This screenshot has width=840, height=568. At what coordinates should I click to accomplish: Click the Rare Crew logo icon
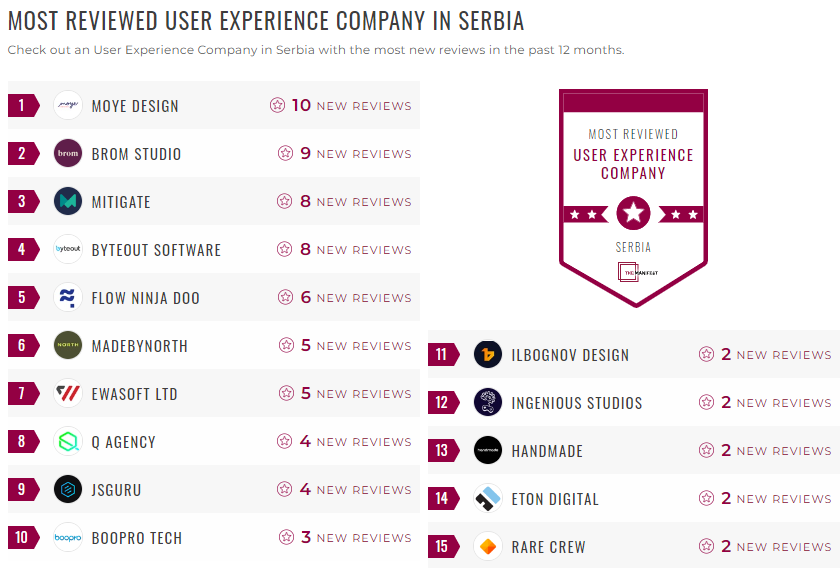(x=488, y=546)
